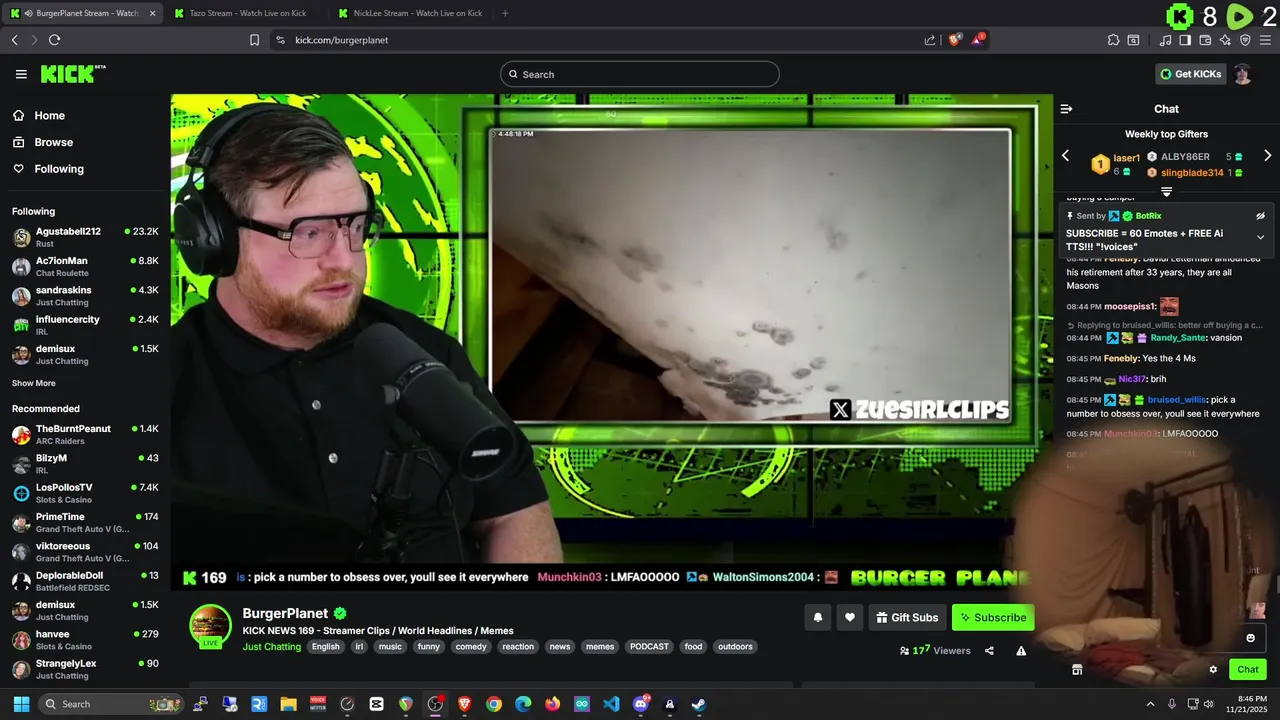The height and width of the screenshot is (720, 1280).
Task: Open BurgerPlanet channel avatar
Action: pyautogui.click(x=210, y=627)
